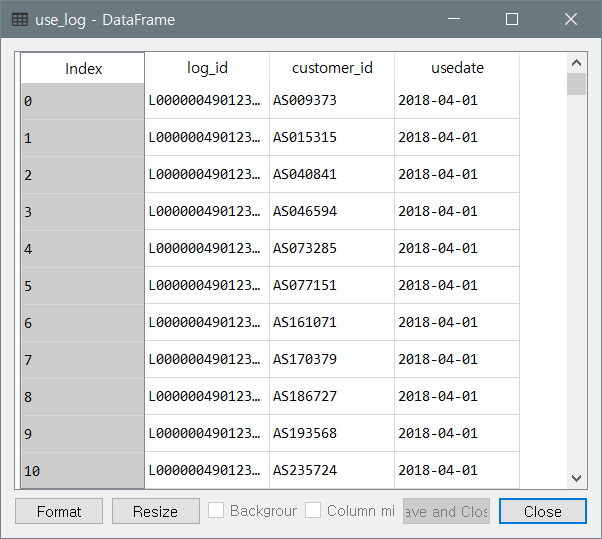Select customer_id cell AS040841
The image size is (602, 539).
(x=332, y=174)
